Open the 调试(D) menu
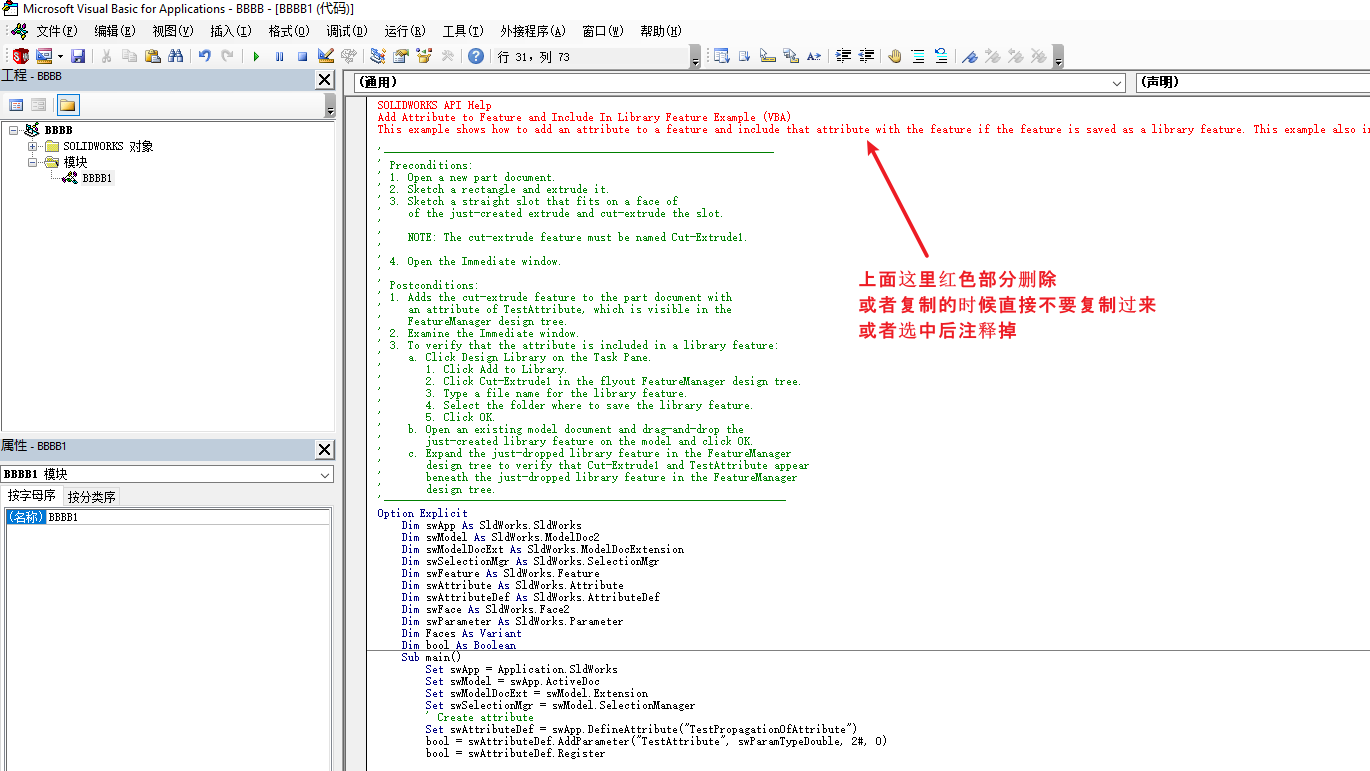The height and width of the screenshot is (771, 1370). tap(346, 31)
